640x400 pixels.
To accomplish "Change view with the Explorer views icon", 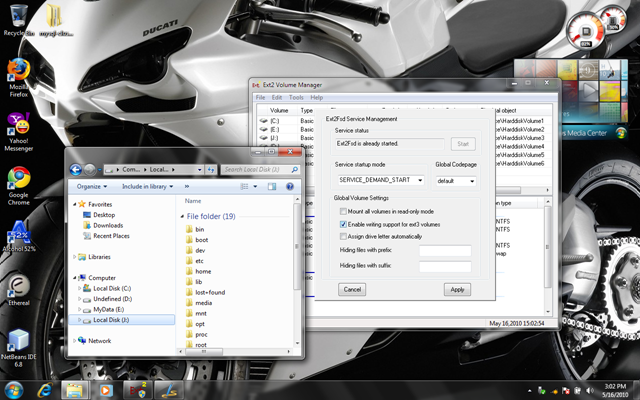I will coord(244,187).
